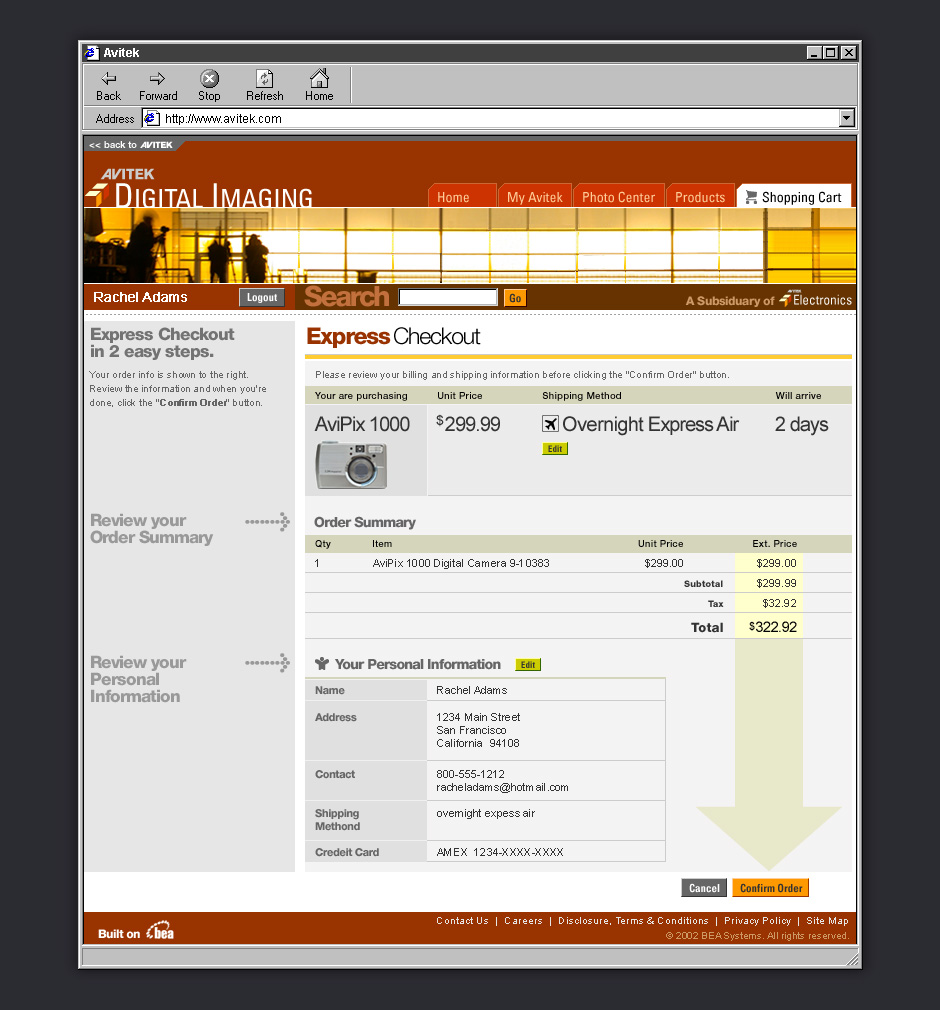Click the Confirm Order button
Viewport: 940px width, 1010px height.
click(770, 888)
